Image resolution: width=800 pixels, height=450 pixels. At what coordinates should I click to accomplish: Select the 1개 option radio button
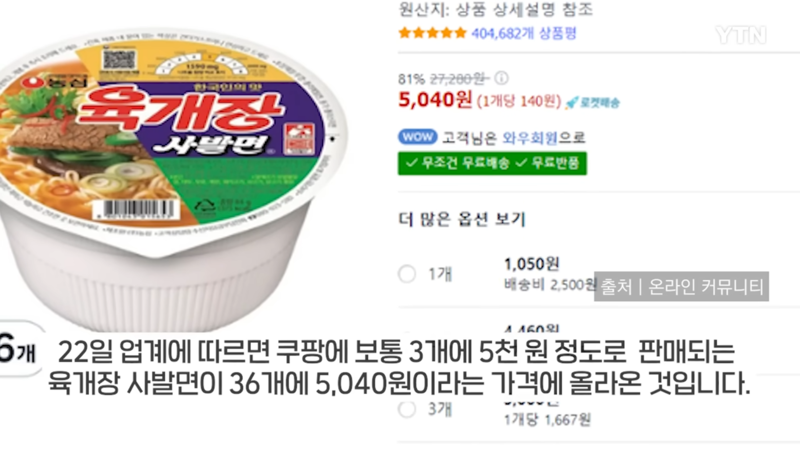[407, 274]
